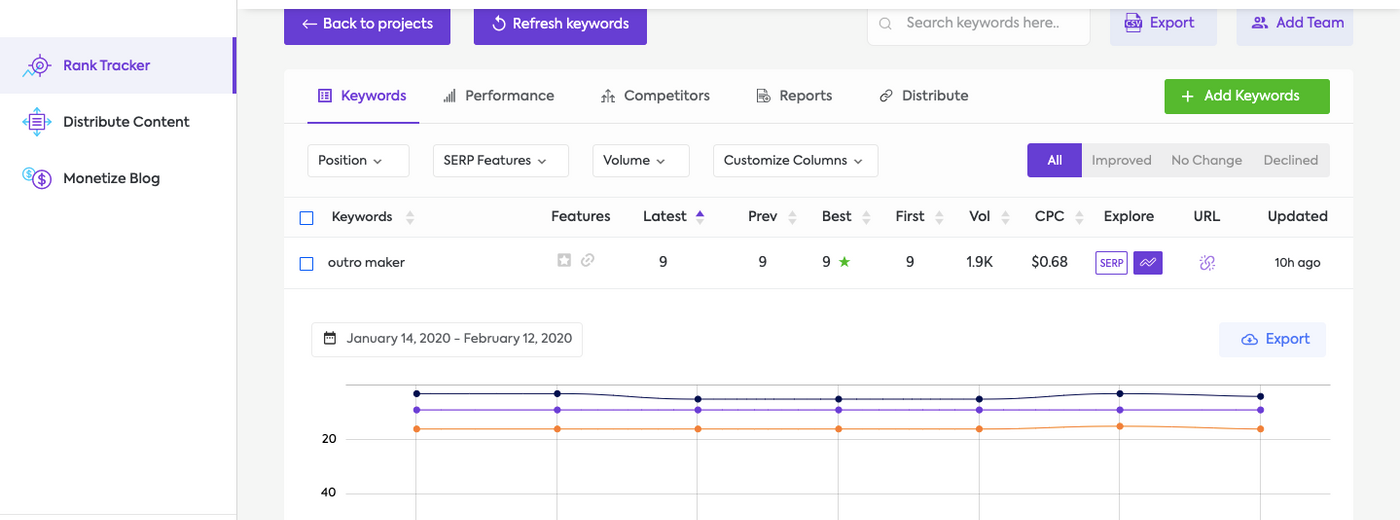The height and width of the screenshot is (520, 1400).
Task: Sort by Keywords column arrows
Action: click(410, 217)
